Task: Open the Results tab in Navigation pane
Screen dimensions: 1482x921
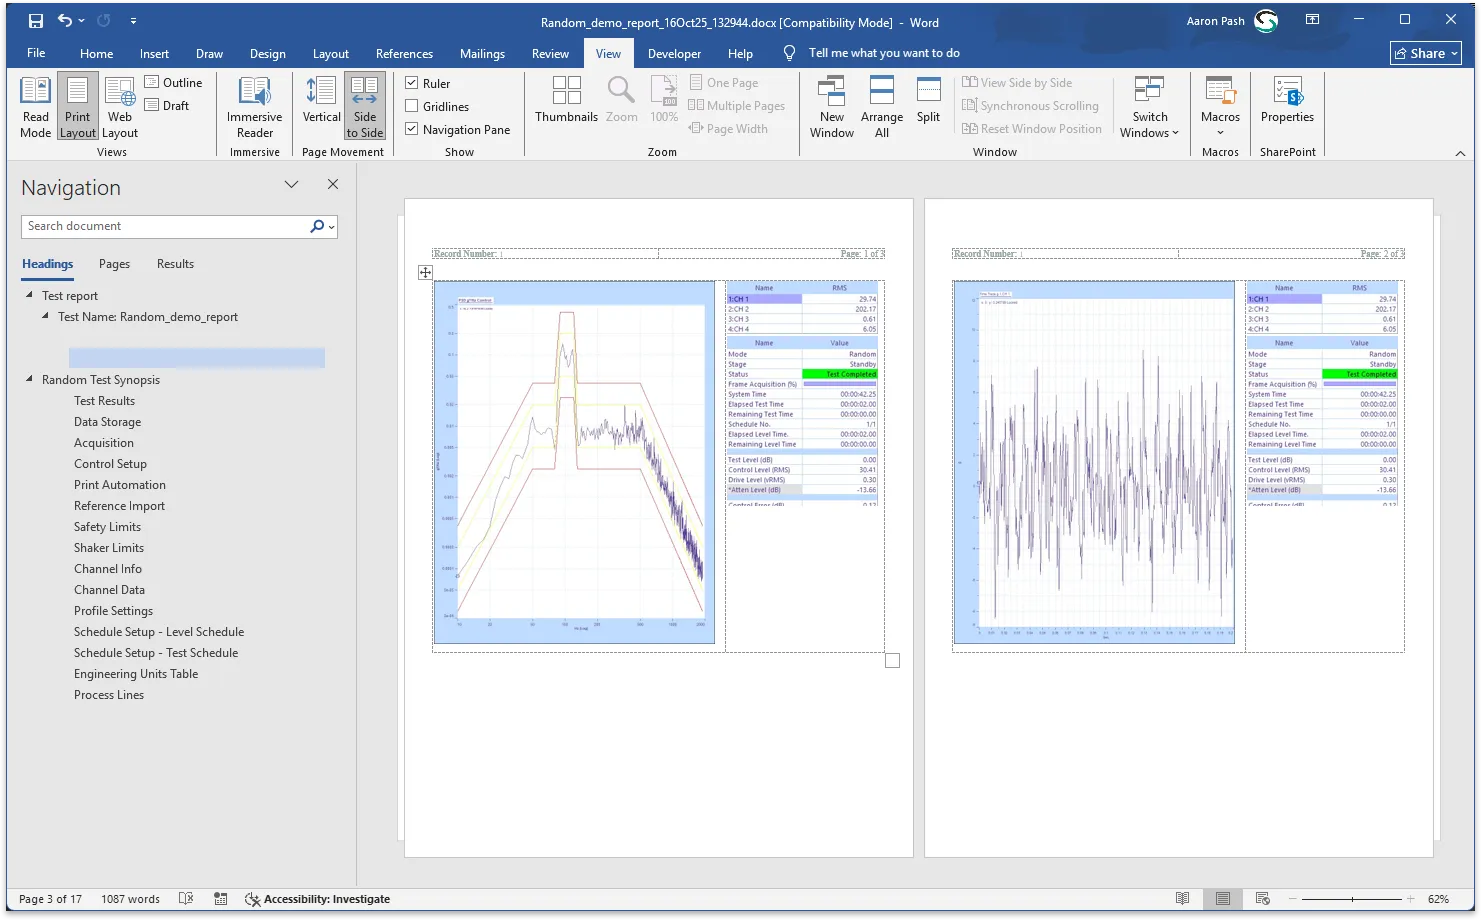Action: pyautogui.click(x=175, y=263)
